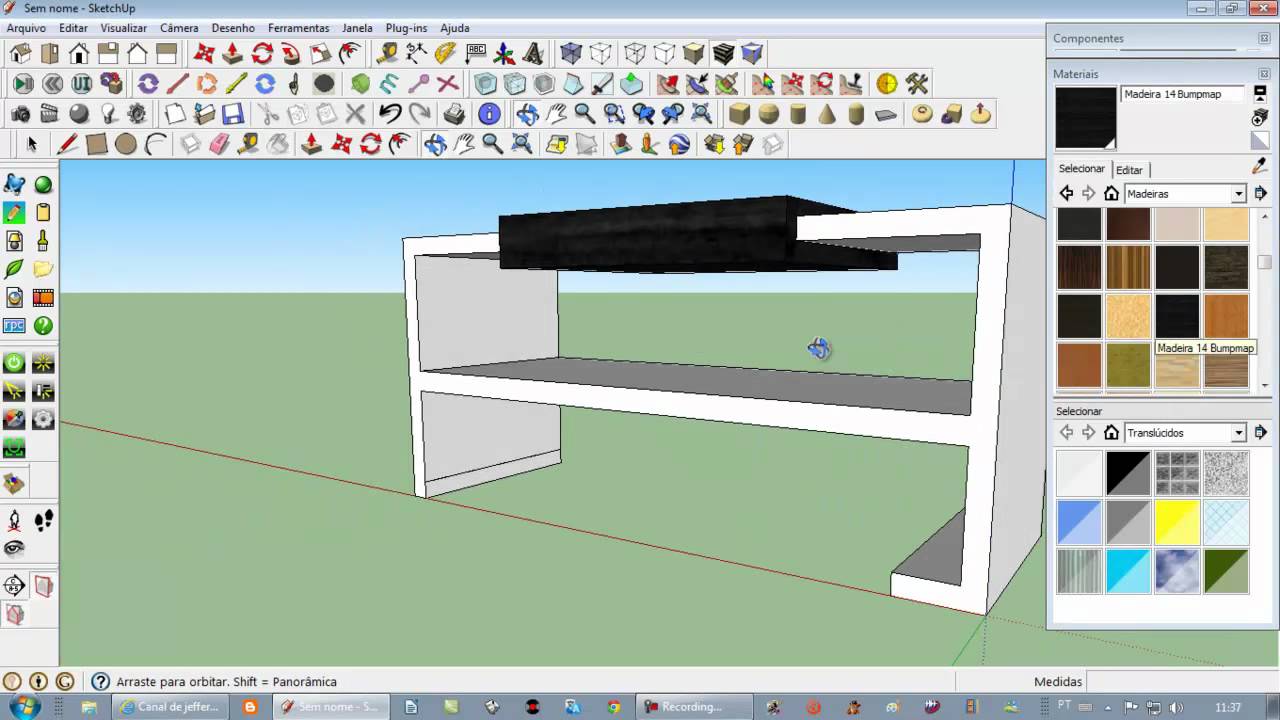Click Get Models icon

click(x=714, y=144)
